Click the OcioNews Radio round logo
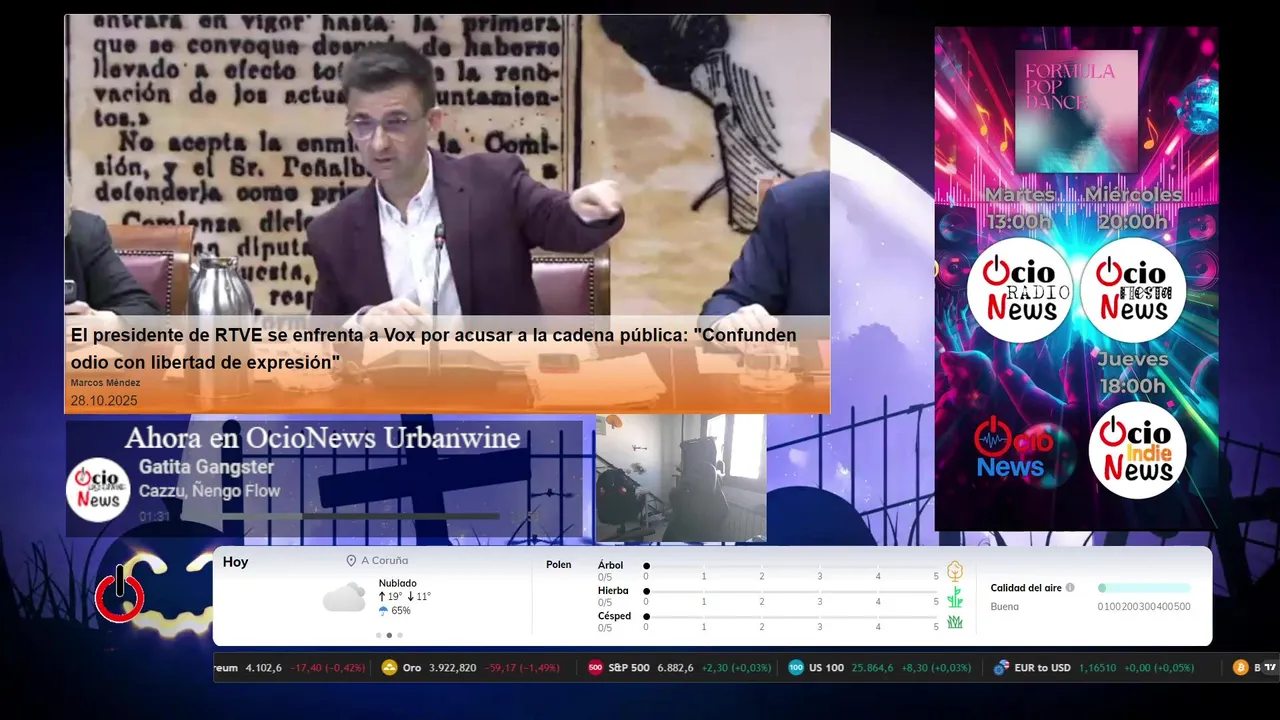This screenshot has width=1280, height=720. [1020, 289]
